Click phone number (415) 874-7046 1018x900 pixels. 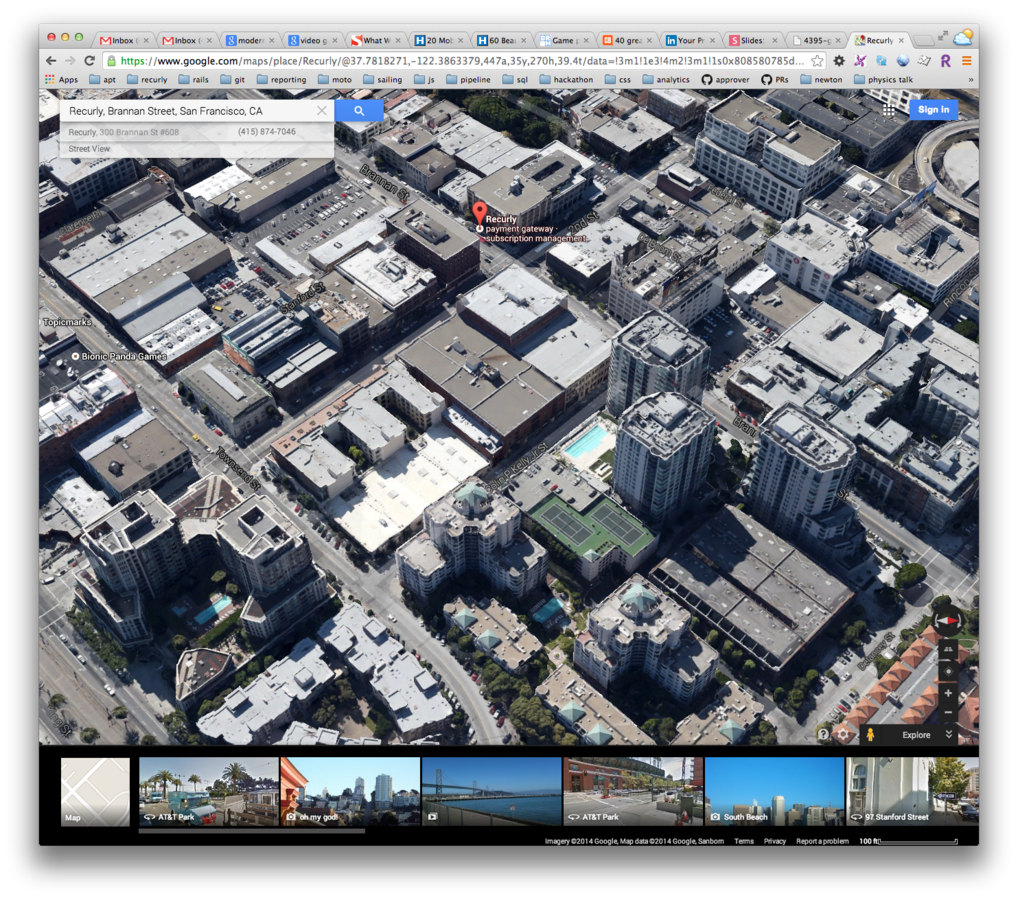point(267,132)
